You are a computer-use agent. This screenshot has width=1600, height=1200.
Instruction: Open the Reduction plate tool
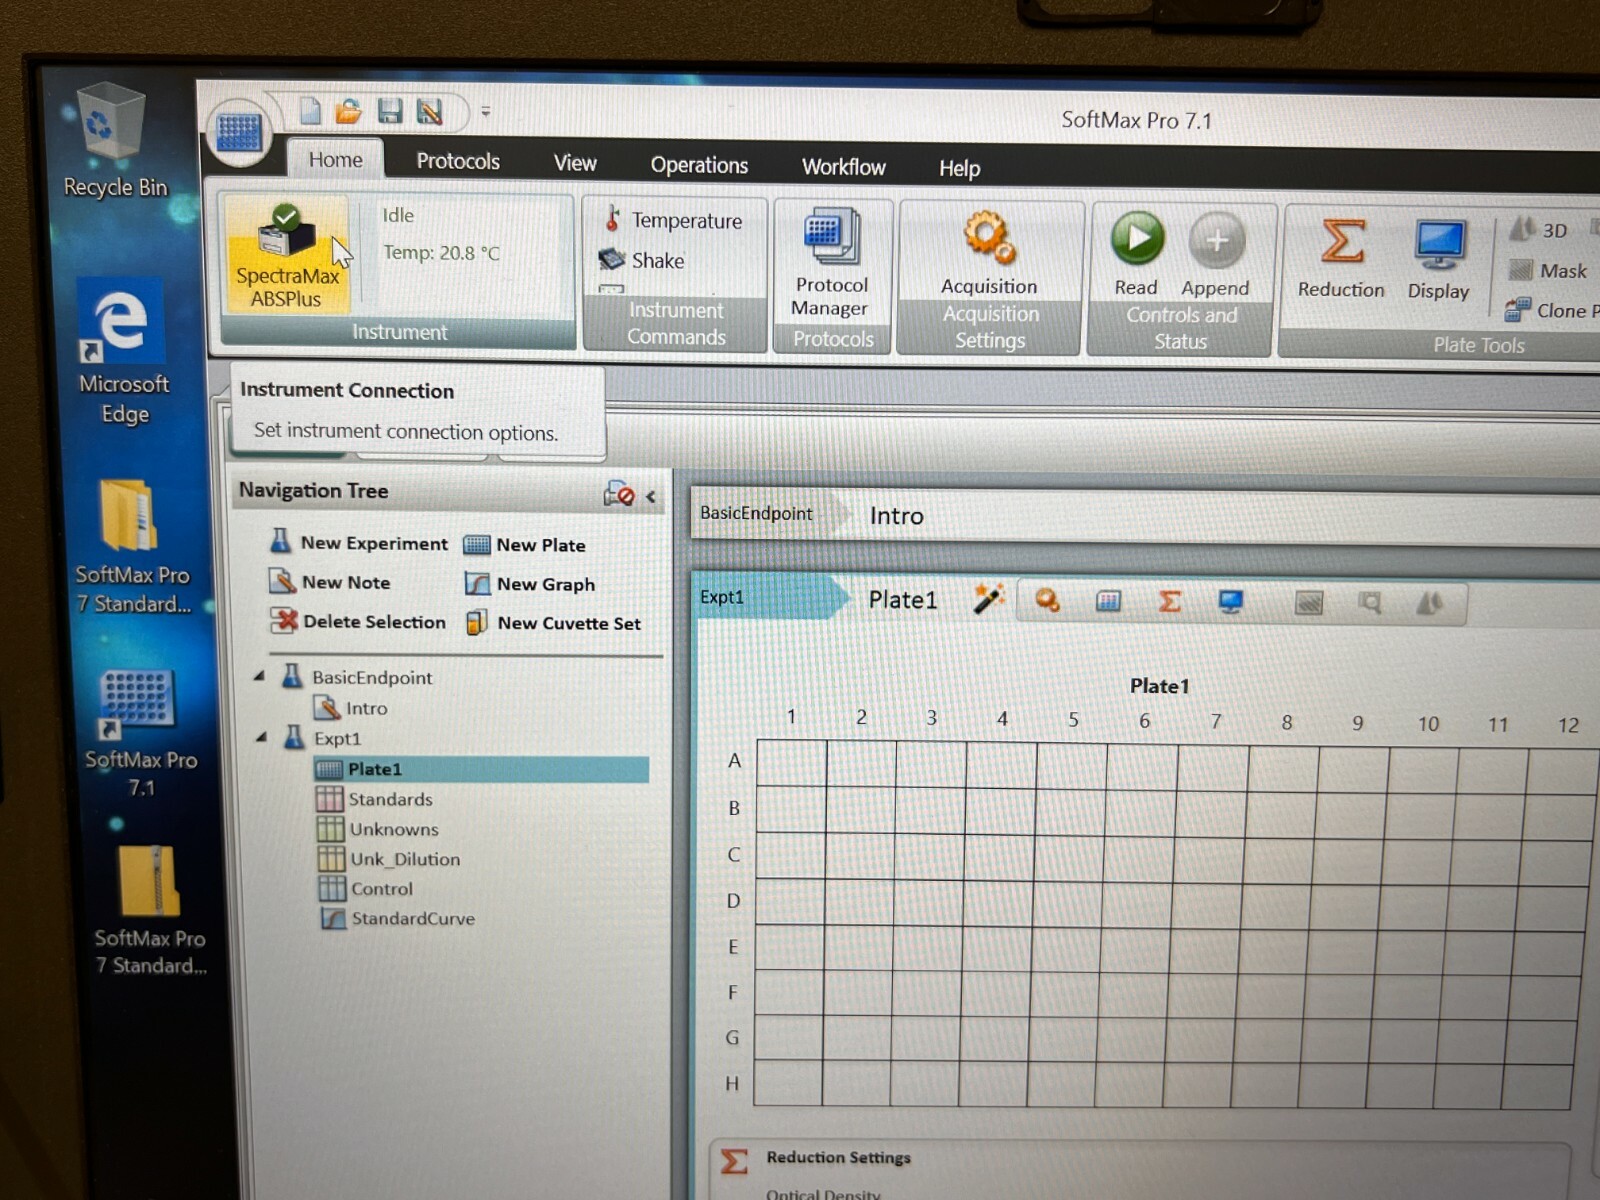(1341, 259)
